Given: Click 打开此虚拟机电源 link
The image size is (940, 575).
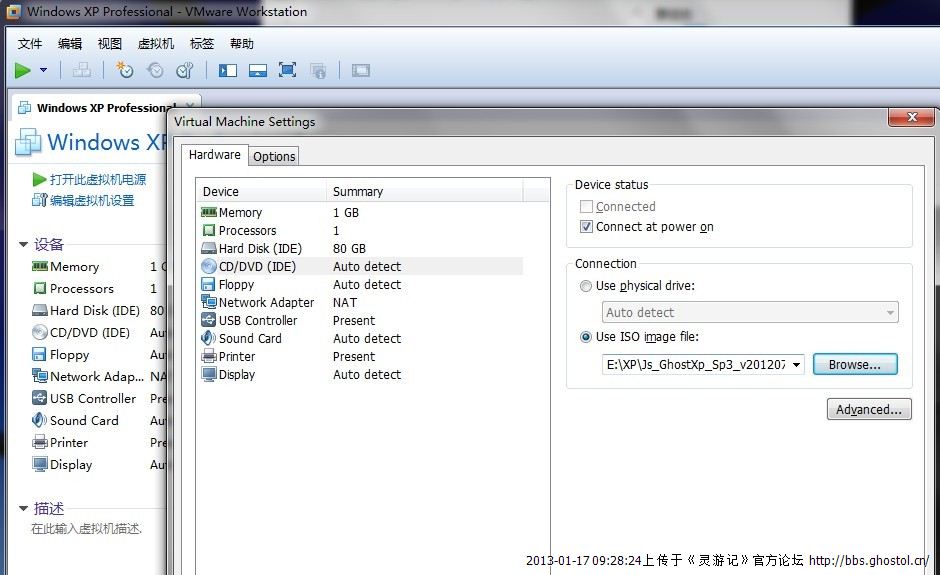Looking at the screenshot, I should [97, 179].
